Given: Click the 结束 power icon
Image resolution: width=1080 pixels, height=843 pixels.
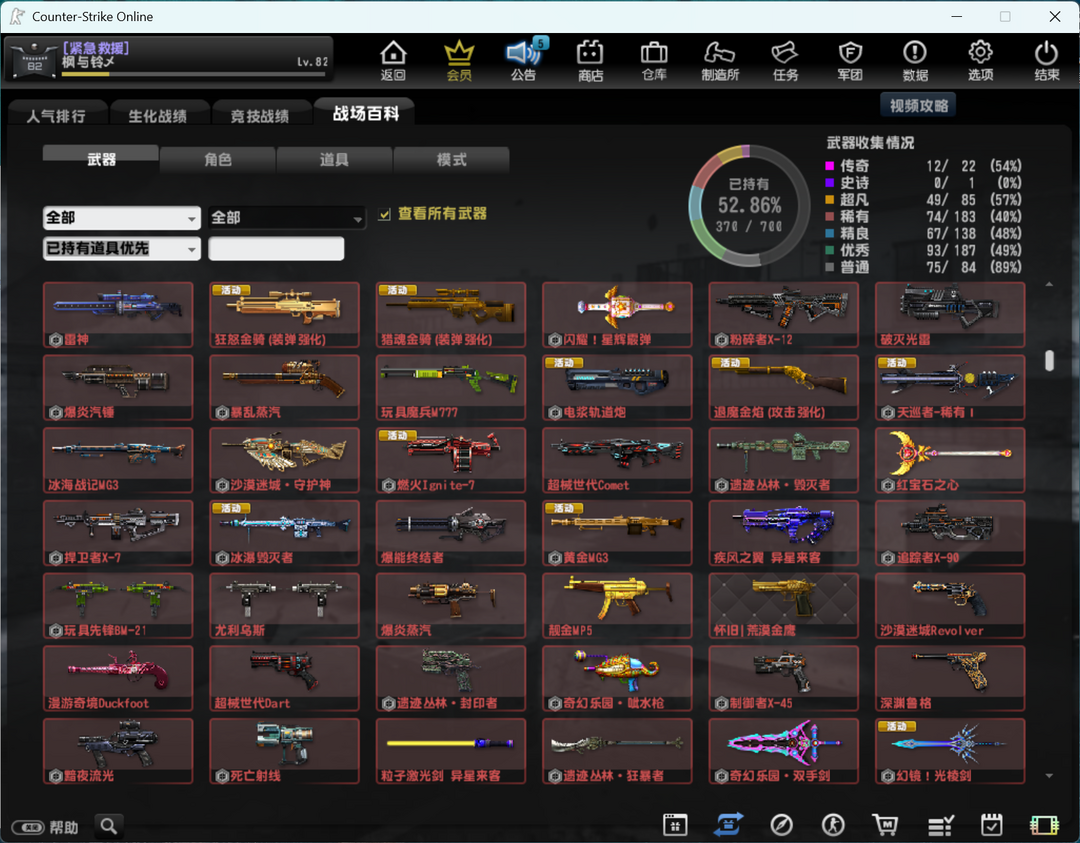Looking at the screenshot, I should tap(1046, 60).
